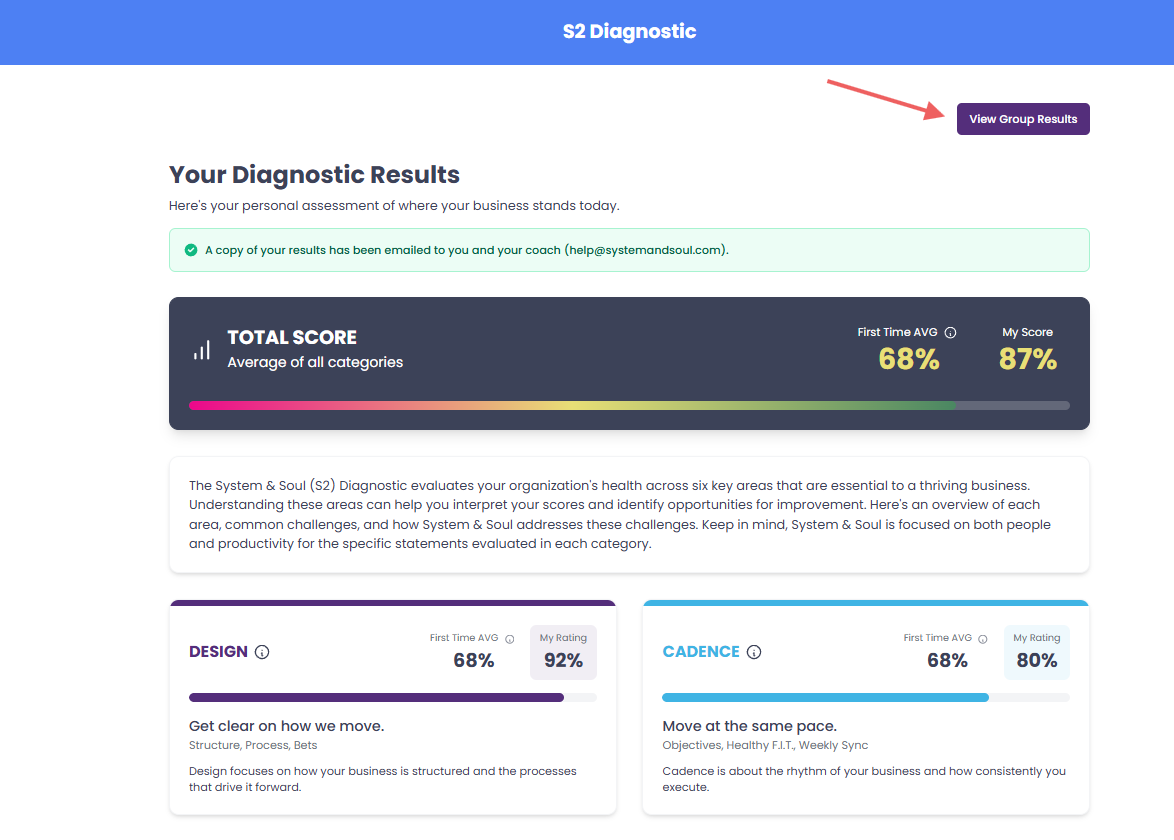Click the CADENCE category heading
1174x840 pixels.
tap(701, 652)
